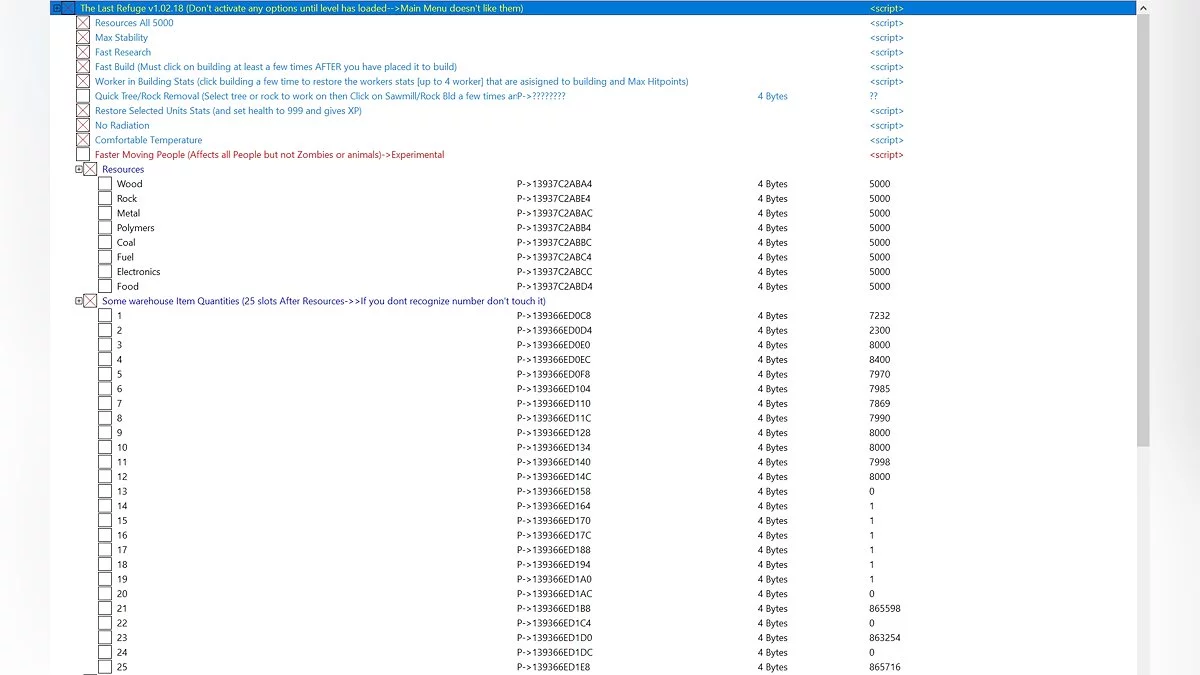Viewport: 1200px width, 675px height.
Task: Click the script value of Max Stability
Action: (x=887, y=38)
